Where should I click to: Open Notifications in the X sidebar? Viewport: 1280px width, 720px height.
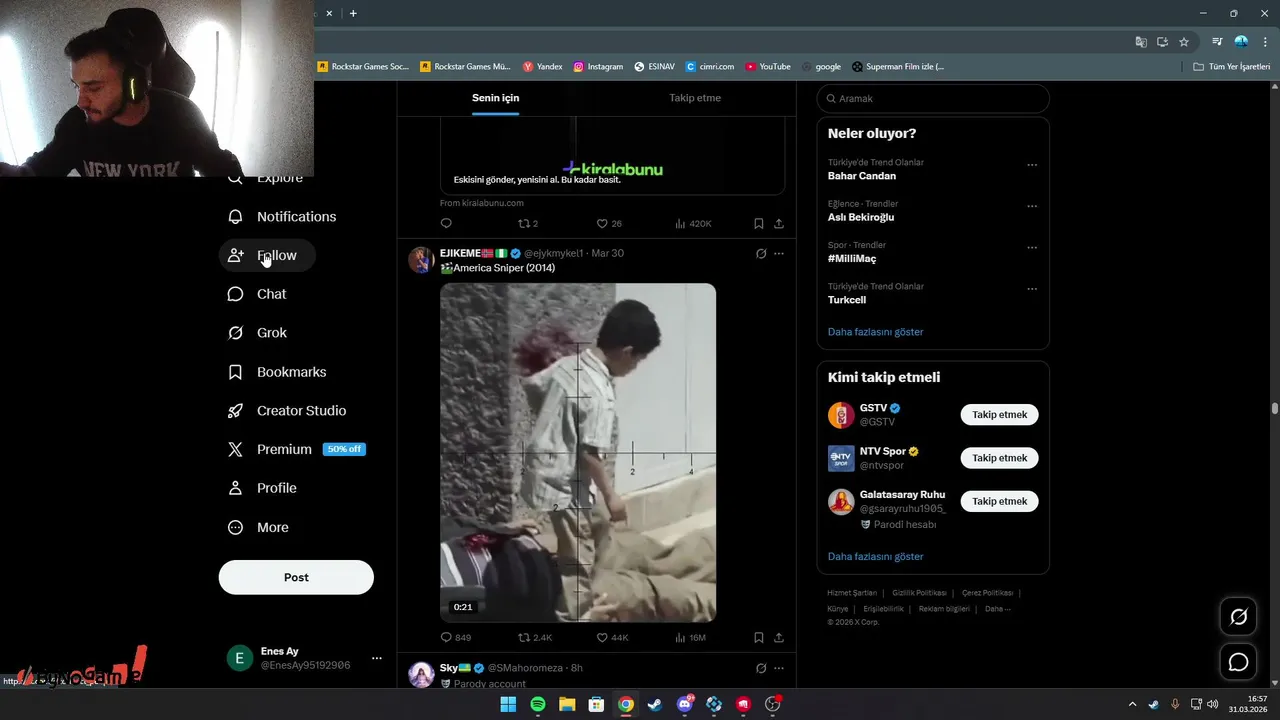pos(282,217)
